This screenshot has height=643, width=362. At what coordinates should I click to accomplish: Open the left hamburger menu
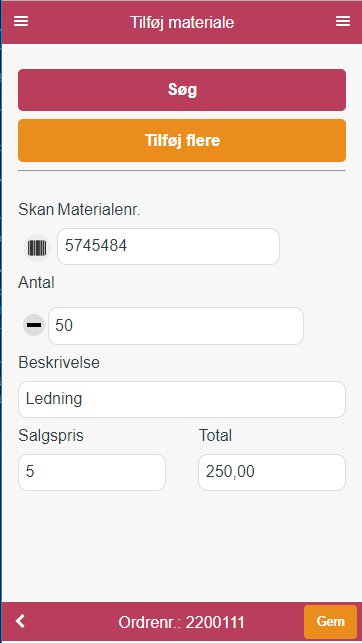coord(21,22)
